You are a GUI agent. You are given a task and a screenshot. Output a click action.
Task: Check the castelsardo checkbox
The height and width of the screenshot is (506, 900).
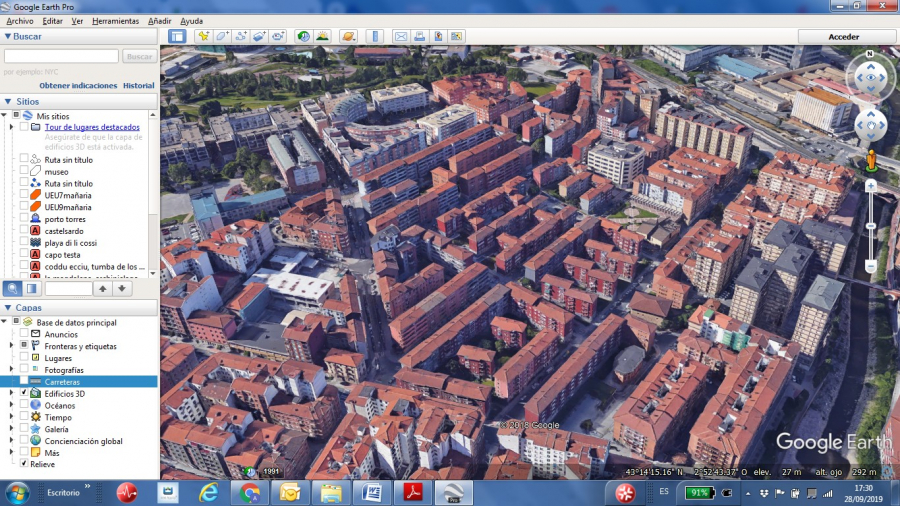[x=24, y=231]
